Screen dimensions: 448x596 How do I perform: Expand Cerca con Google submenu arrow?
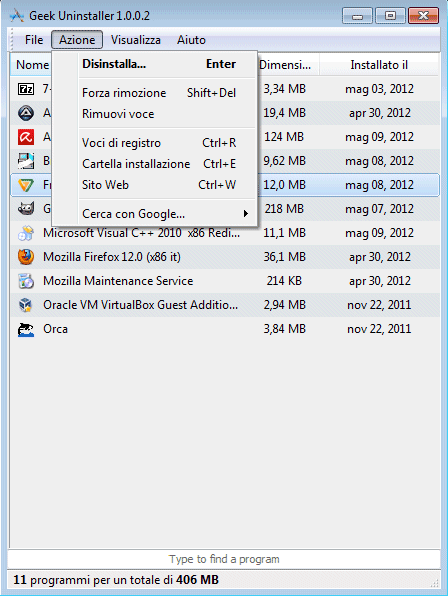[246, 214]
